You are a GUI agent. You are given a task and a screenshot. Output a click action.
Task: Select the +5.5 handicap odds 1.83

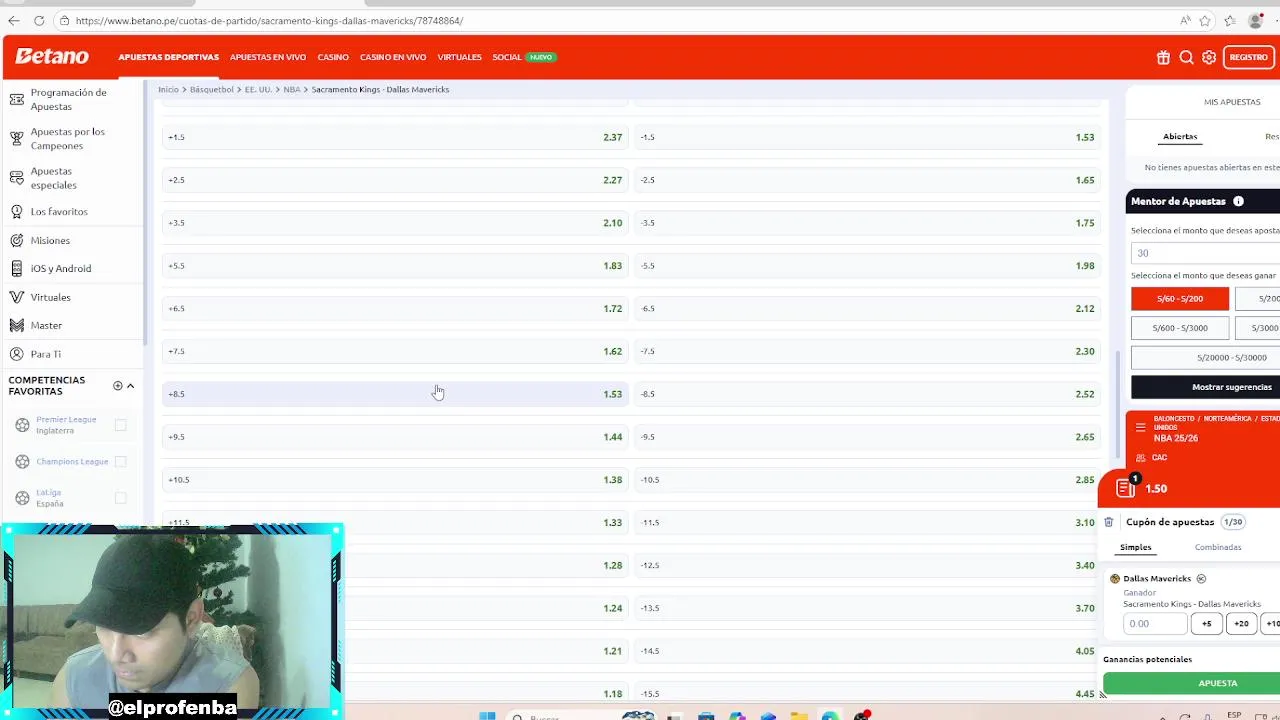[x=395, y=266]
